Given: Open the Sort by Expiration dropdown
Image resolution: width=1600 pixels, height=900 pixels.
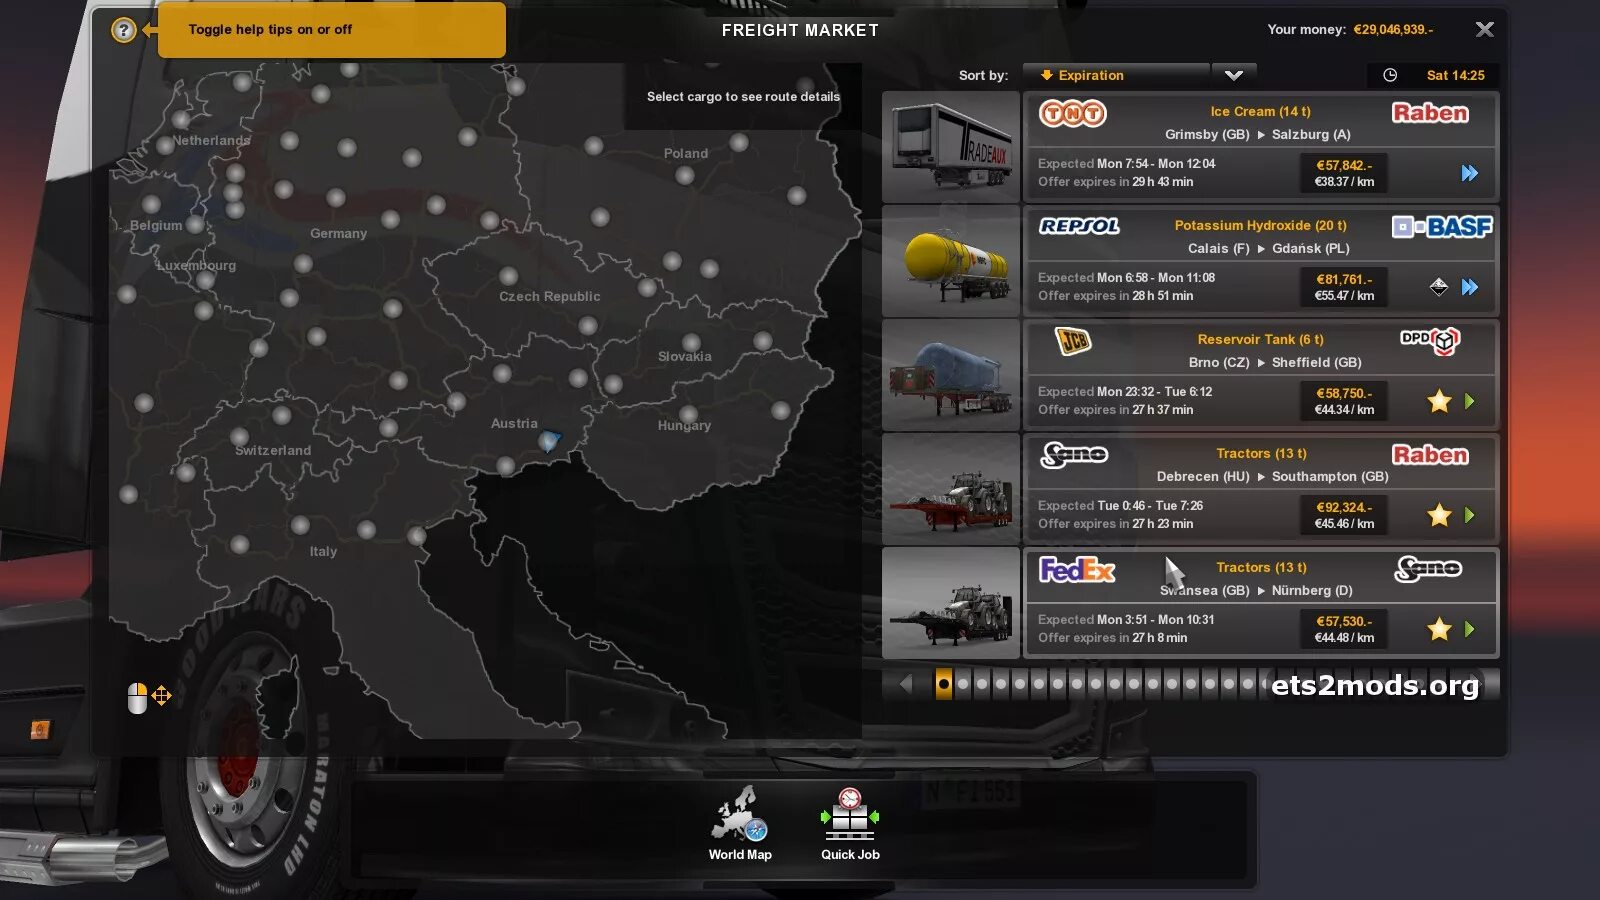Looking at the screenshot, I should [1117, 75].
